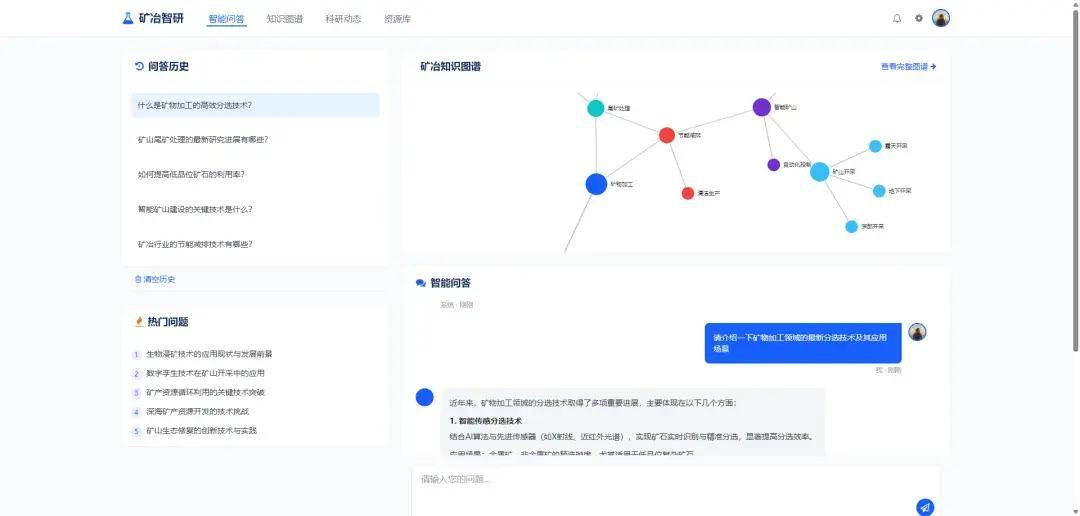Click the notification bell icon
This screenshot has height=516, width=1080.
896,18
